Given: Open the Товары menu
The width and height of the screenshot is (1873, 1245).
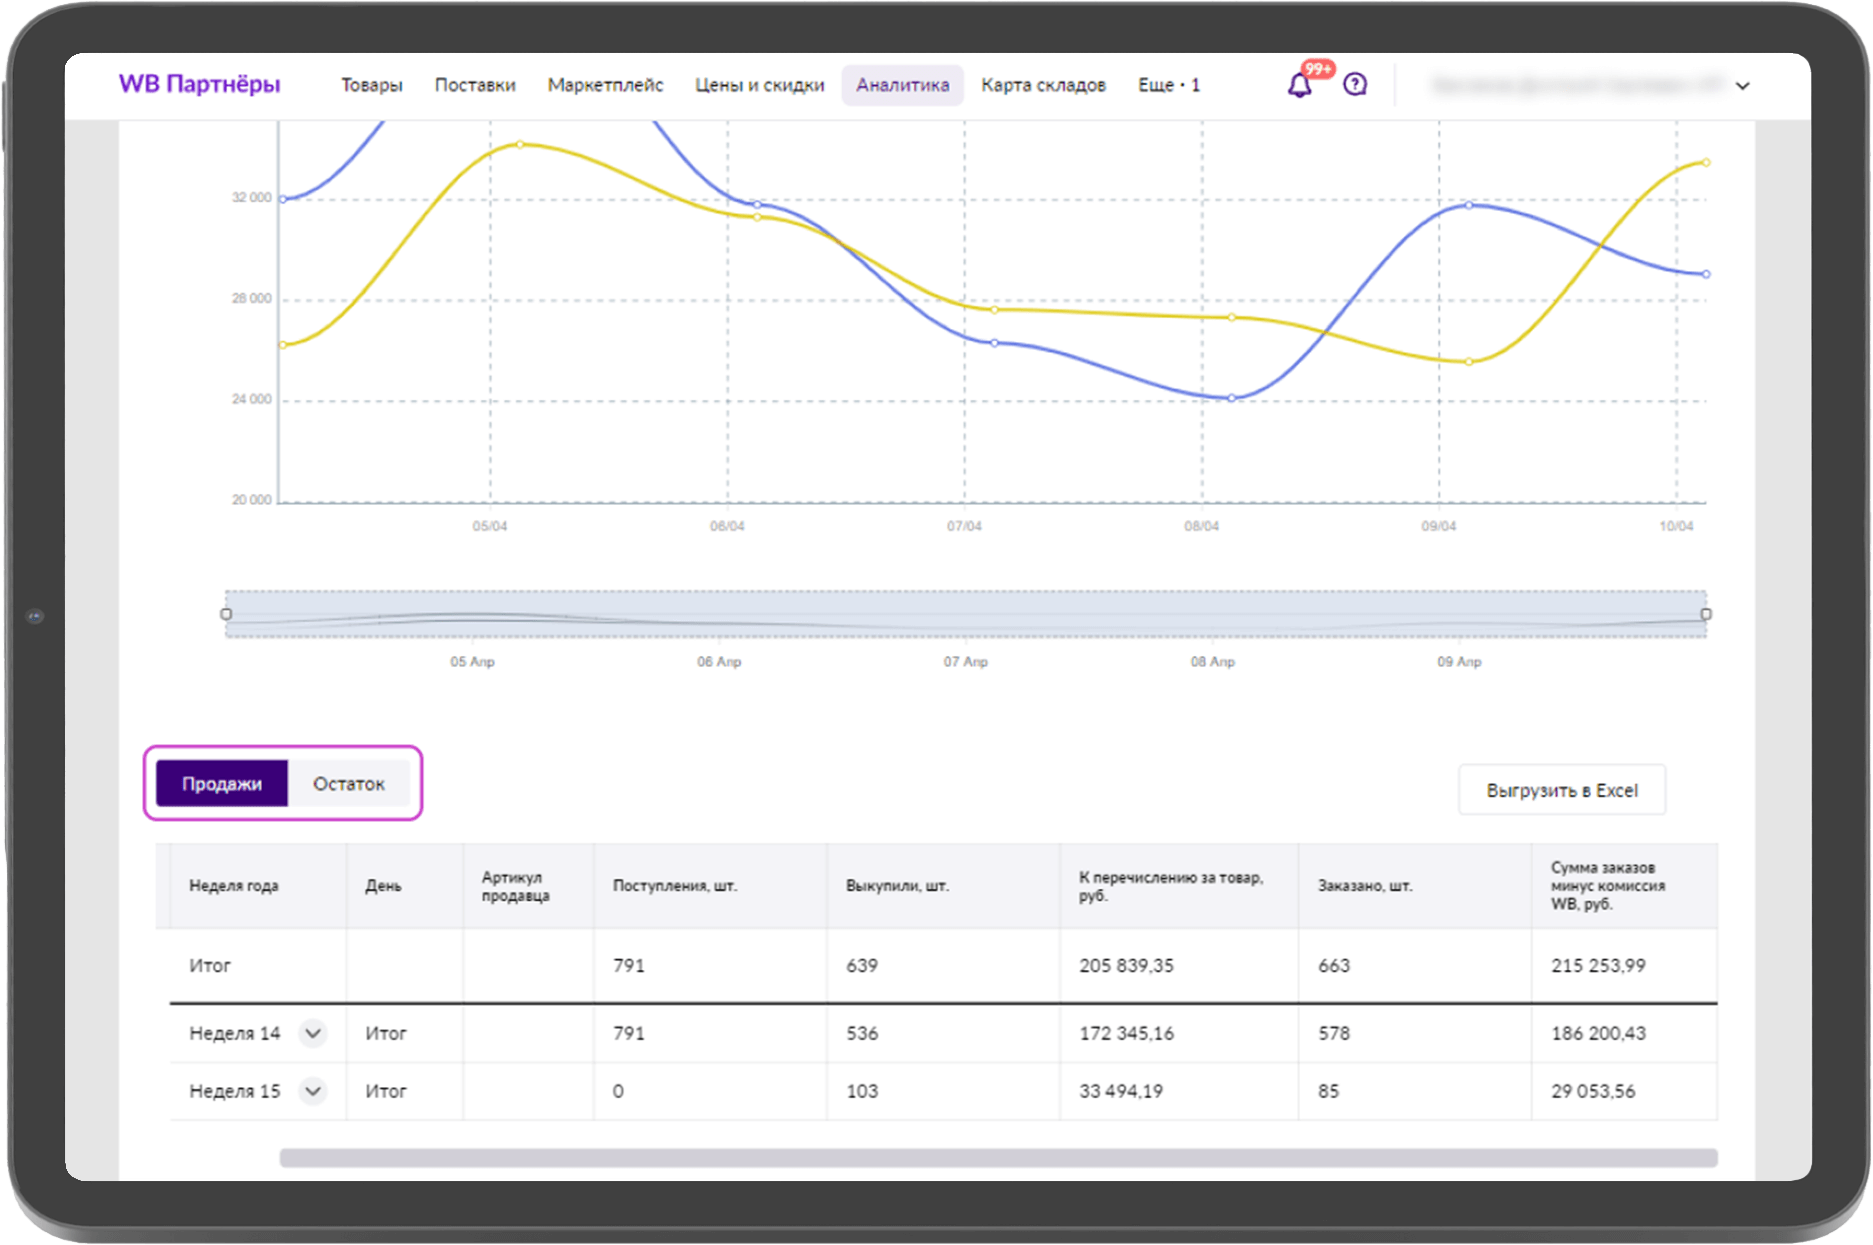Looking at the screenshot, I should pyautogui.click(x=371, y=85).
